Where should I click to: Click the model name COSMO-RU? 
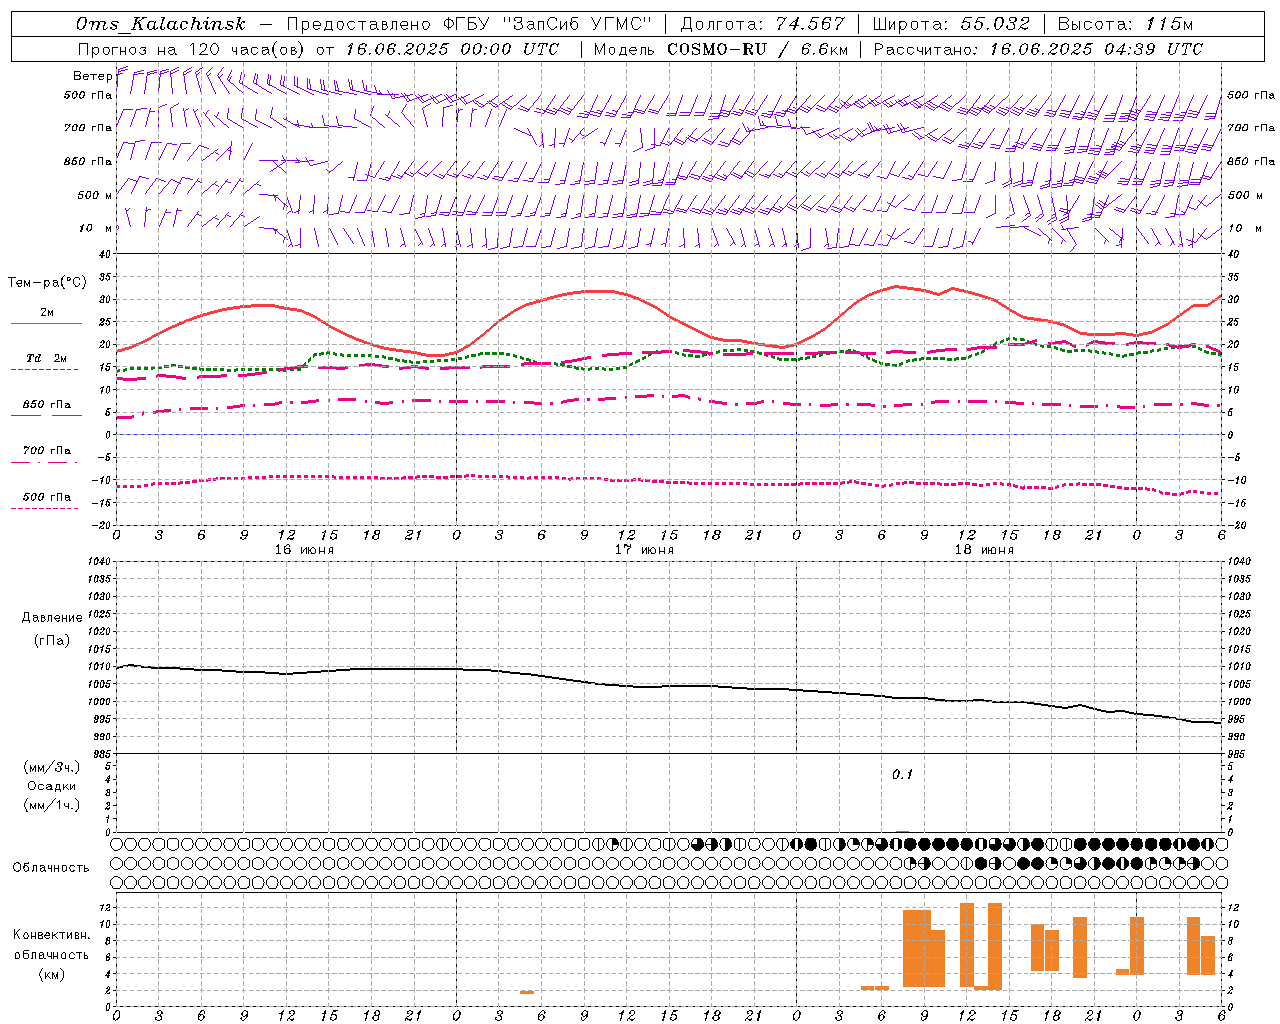tap(717, 49)
